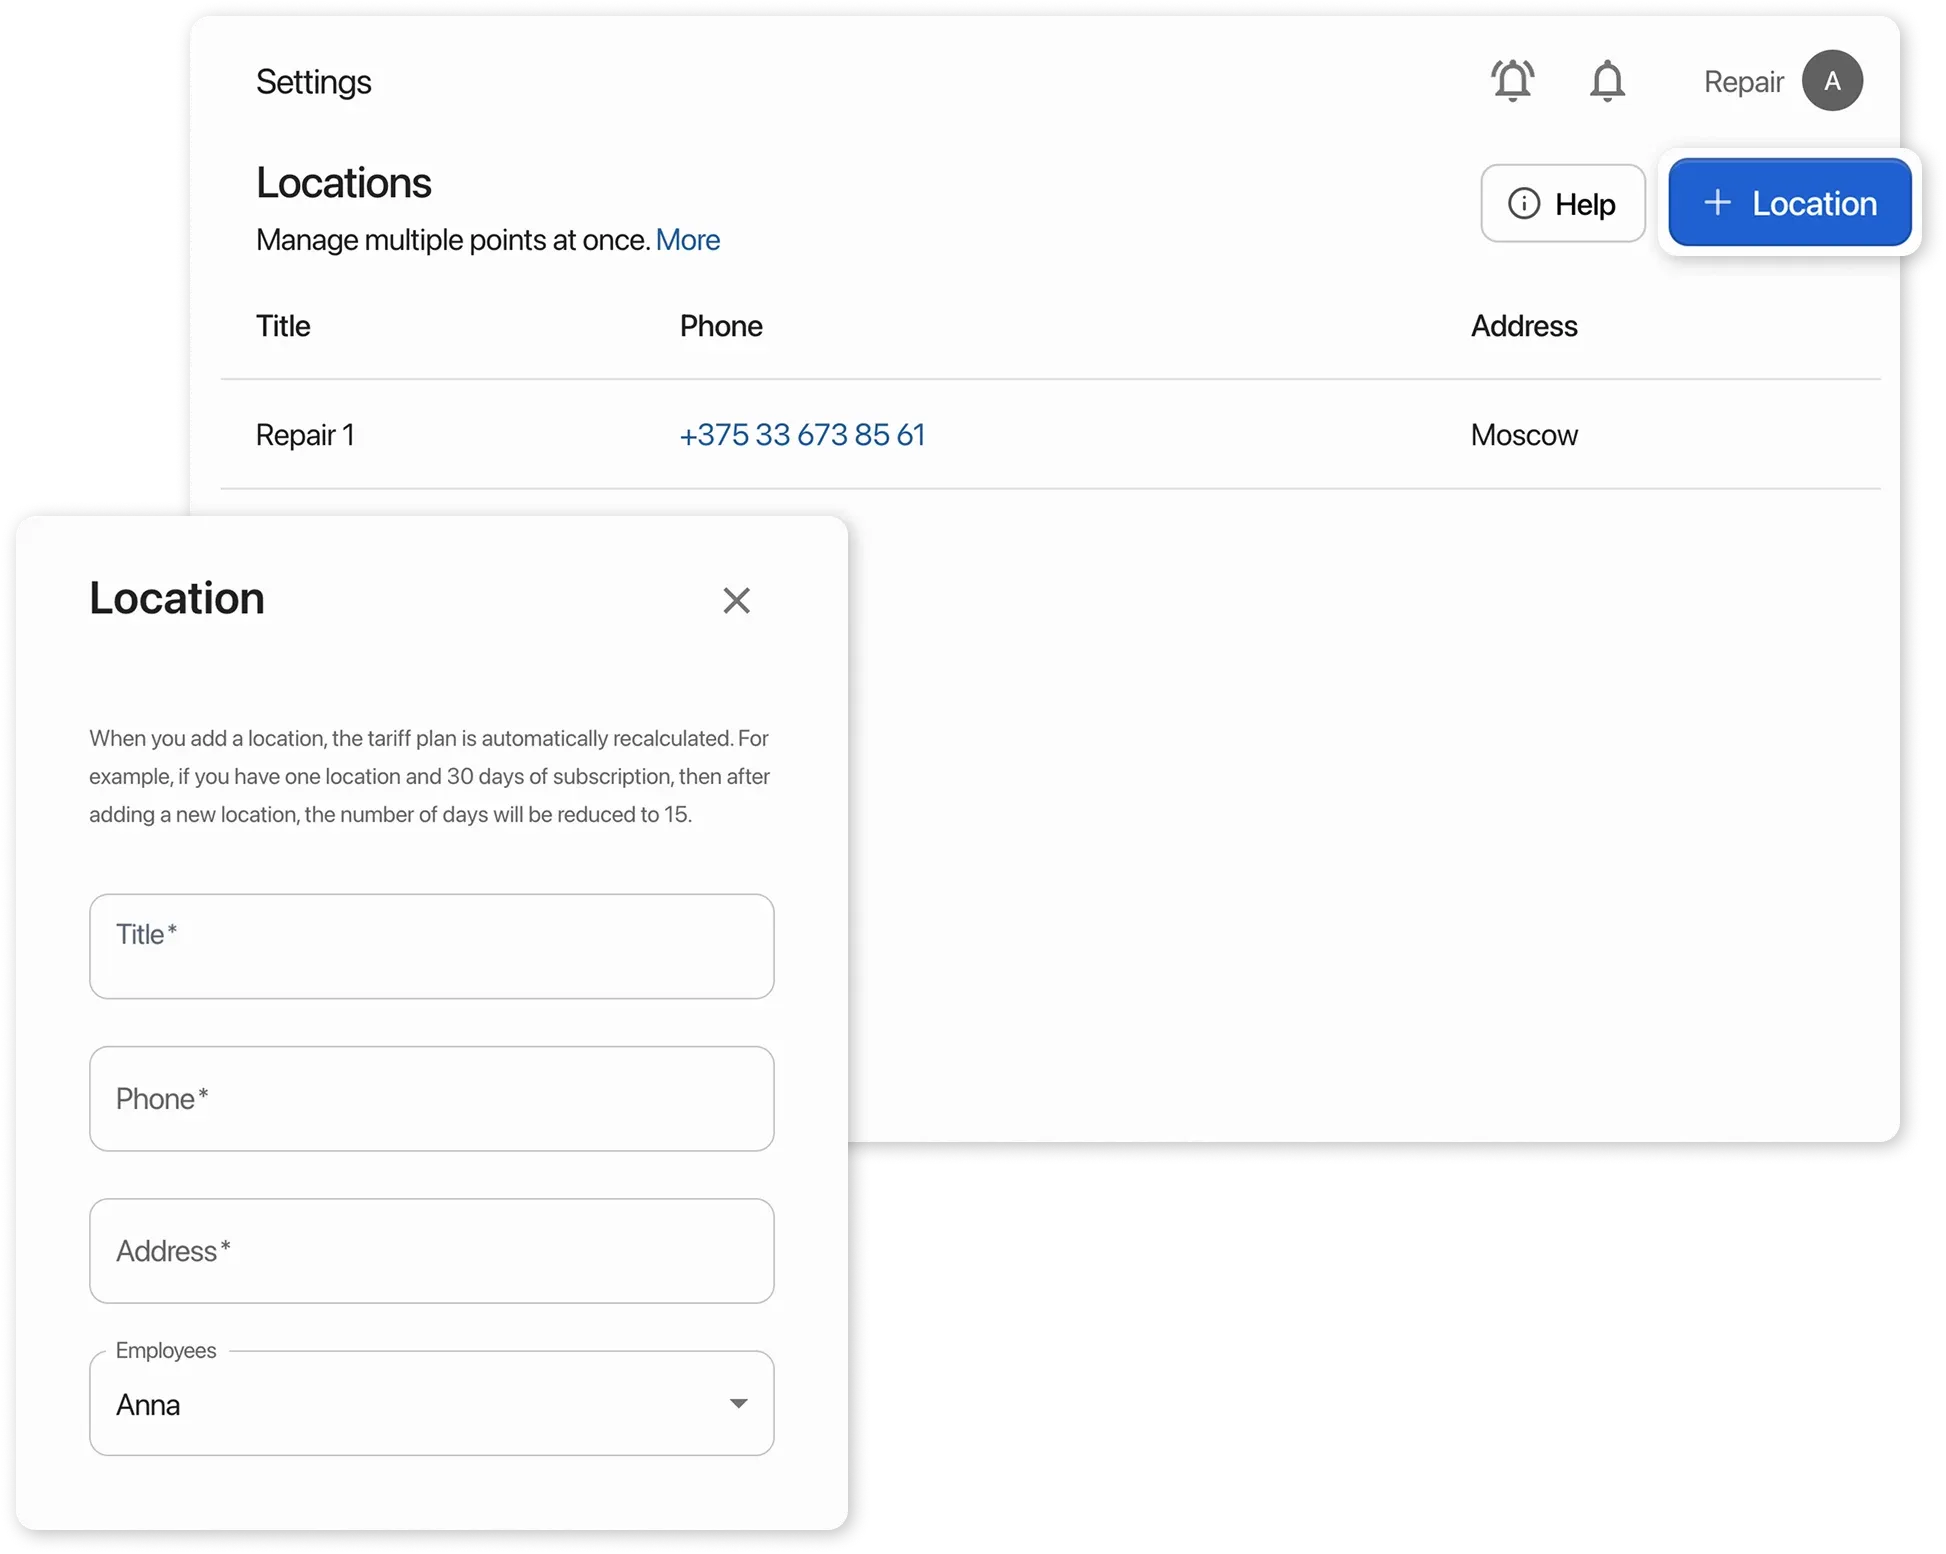Viewport: 1946px width, 1554px height.
Task: Close the Location dialog with X
Action: [x=736, y=600]
